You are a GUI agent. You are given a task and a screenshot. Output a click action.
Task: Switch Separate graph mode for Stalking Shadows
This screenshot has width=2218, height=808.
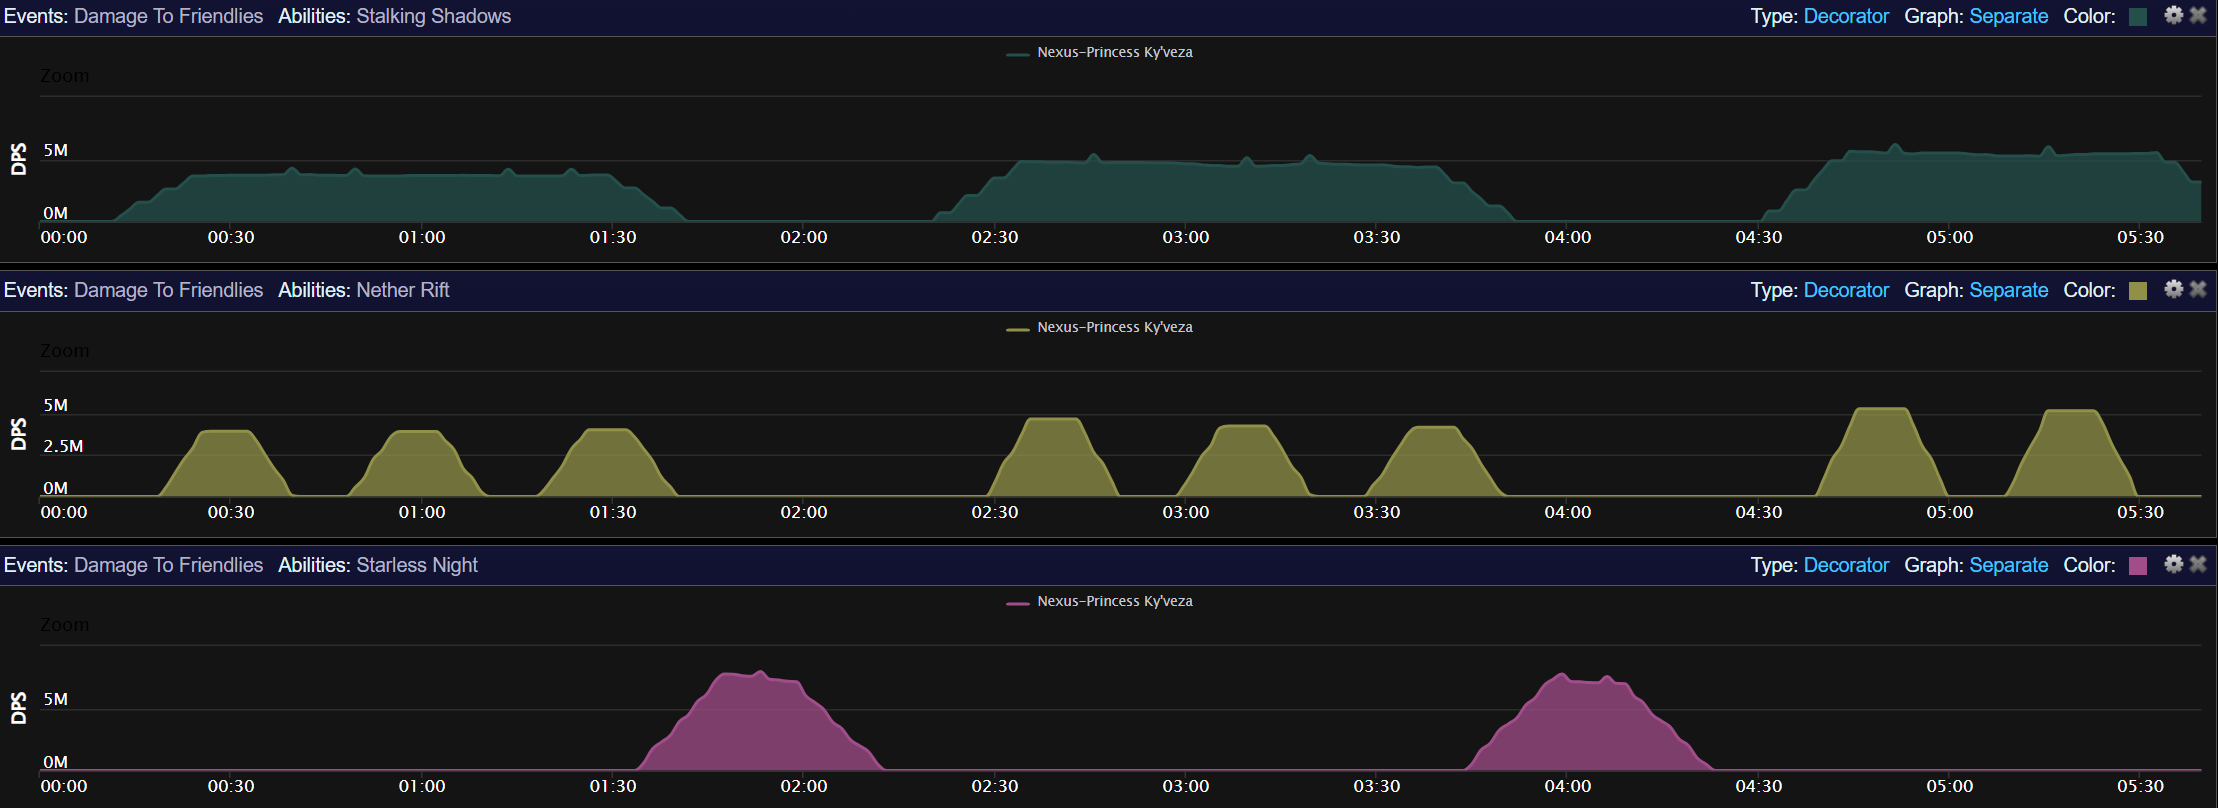click(2008, 16)
